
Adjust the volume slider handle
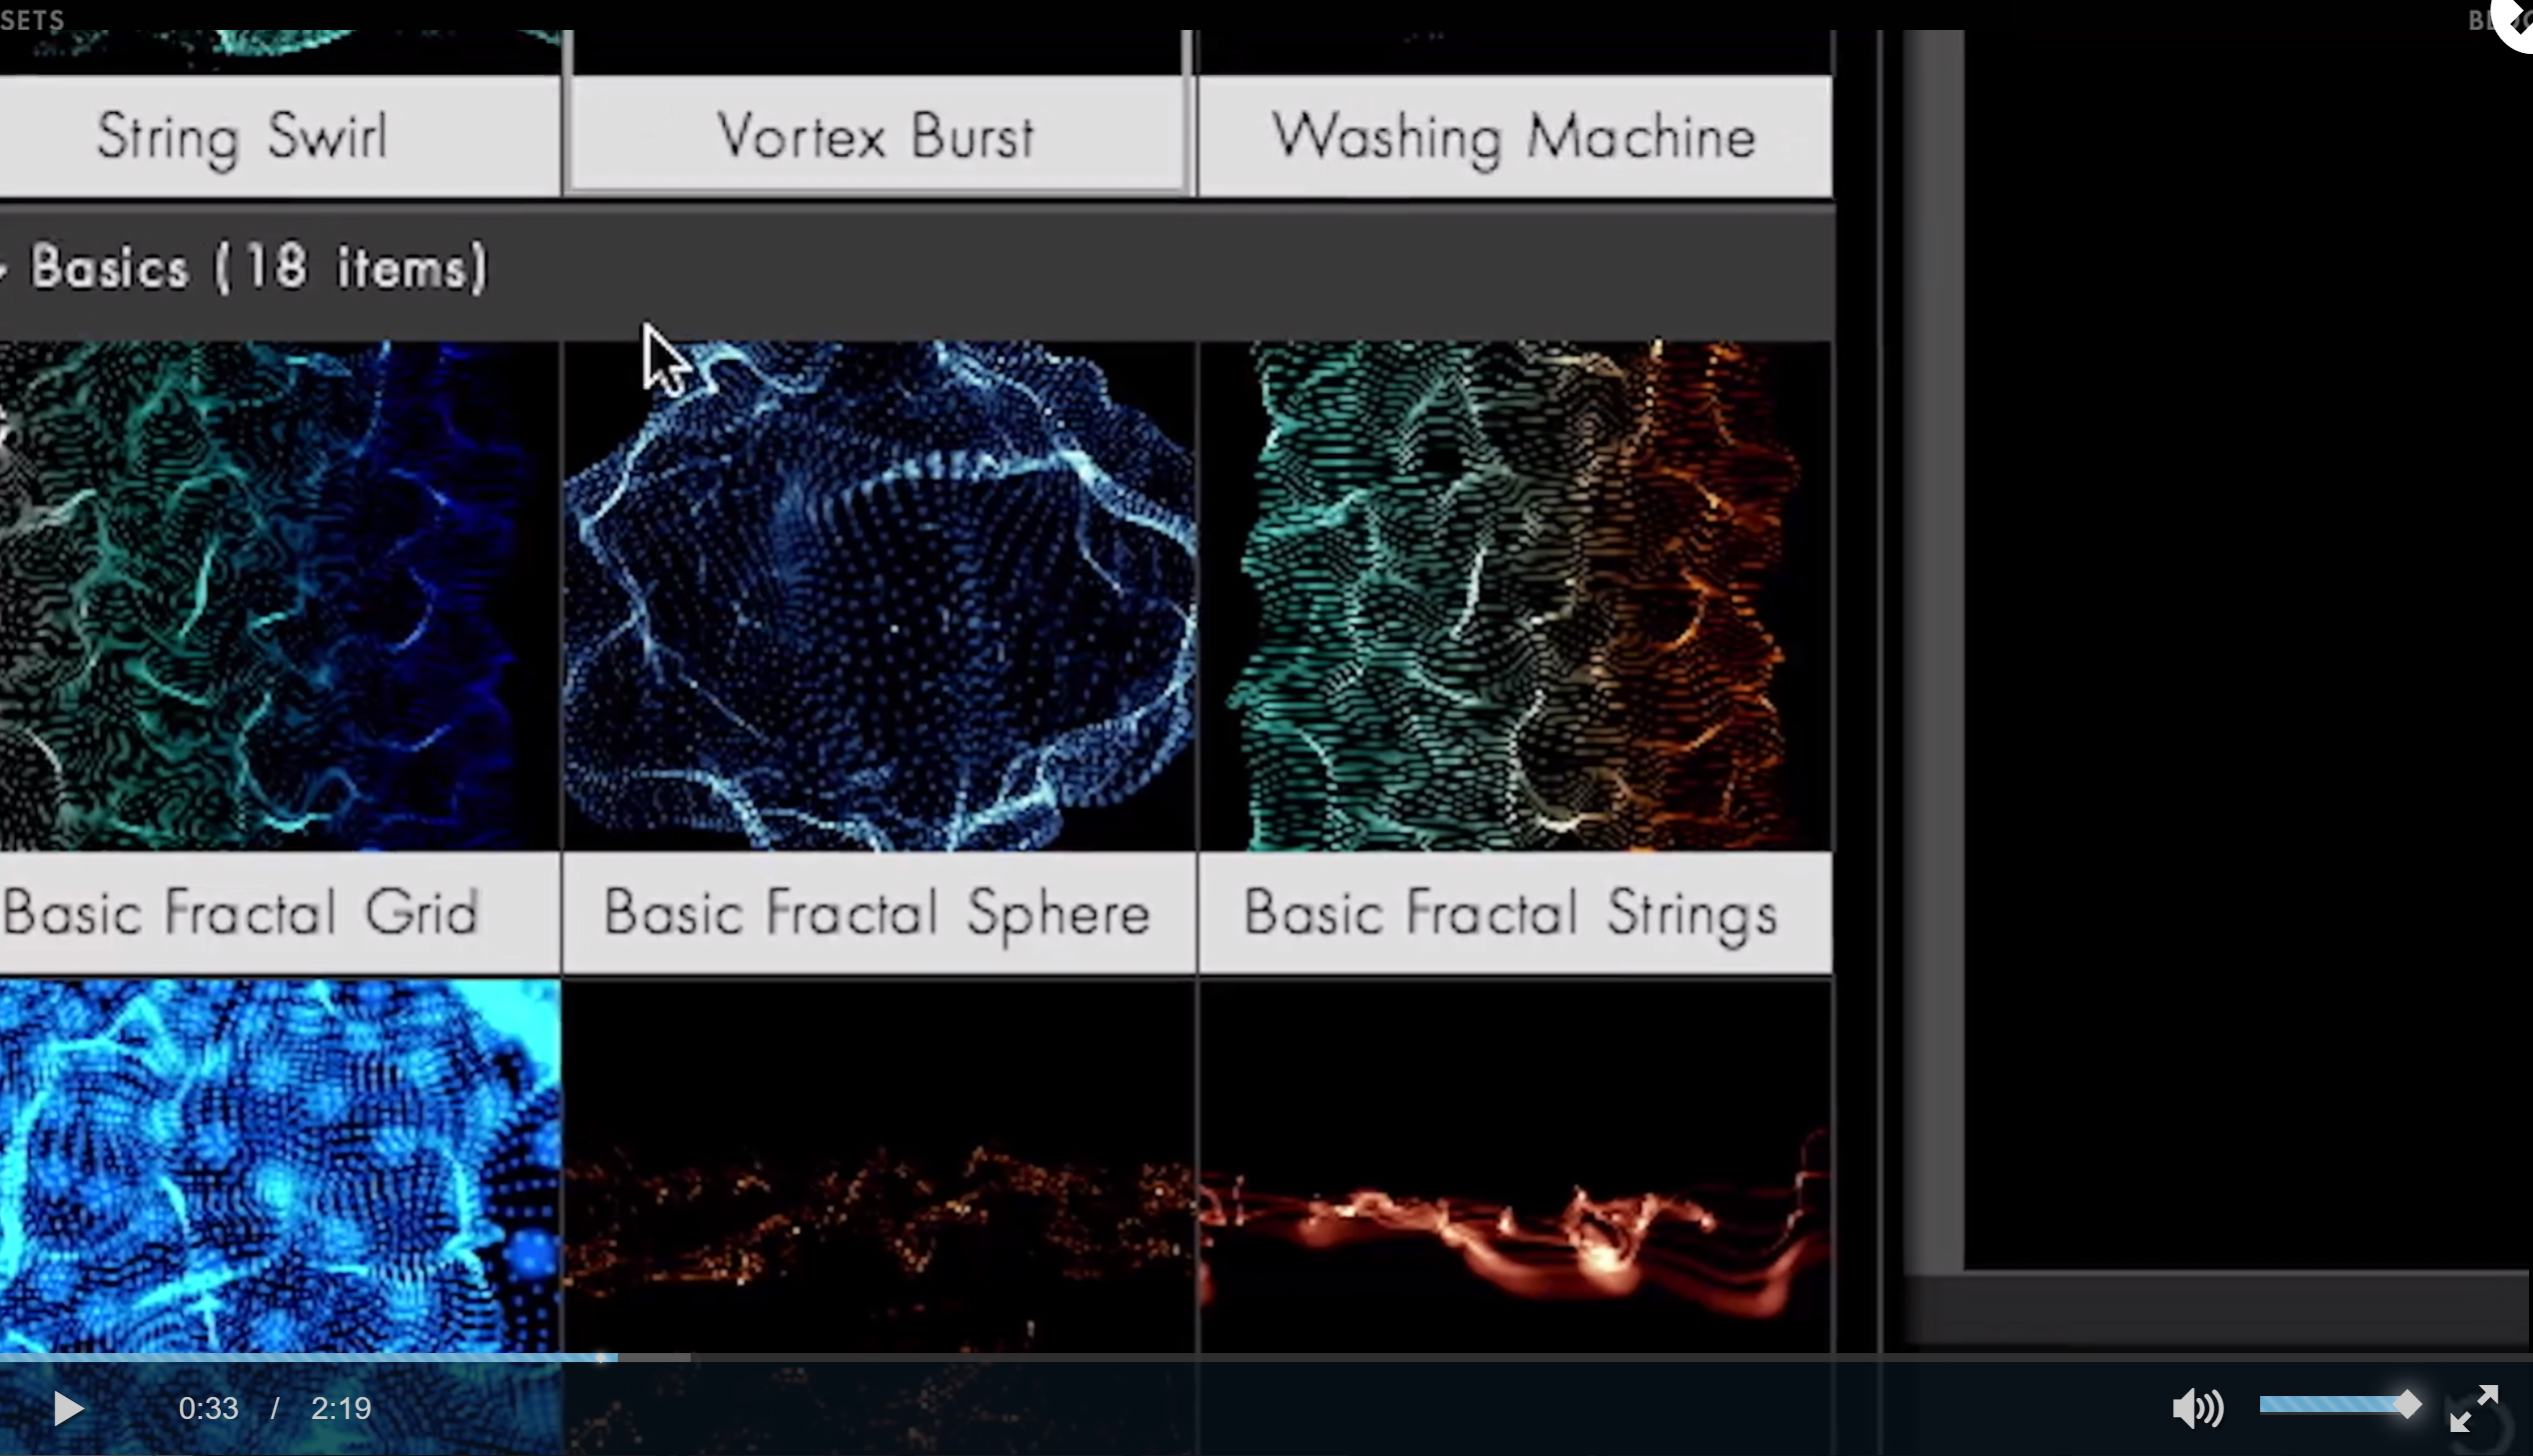click(x=2407, y=1405)
